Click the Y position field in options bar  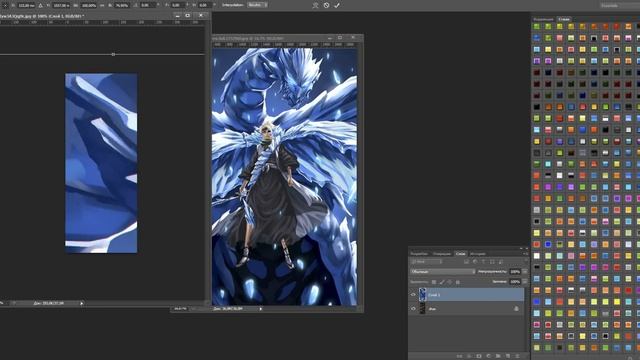pos(60,5)
